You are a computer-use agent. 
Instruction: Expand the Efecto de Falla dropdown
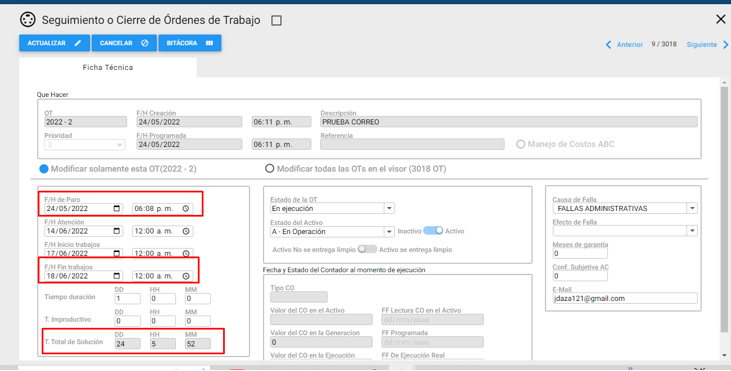coord(692,231)
